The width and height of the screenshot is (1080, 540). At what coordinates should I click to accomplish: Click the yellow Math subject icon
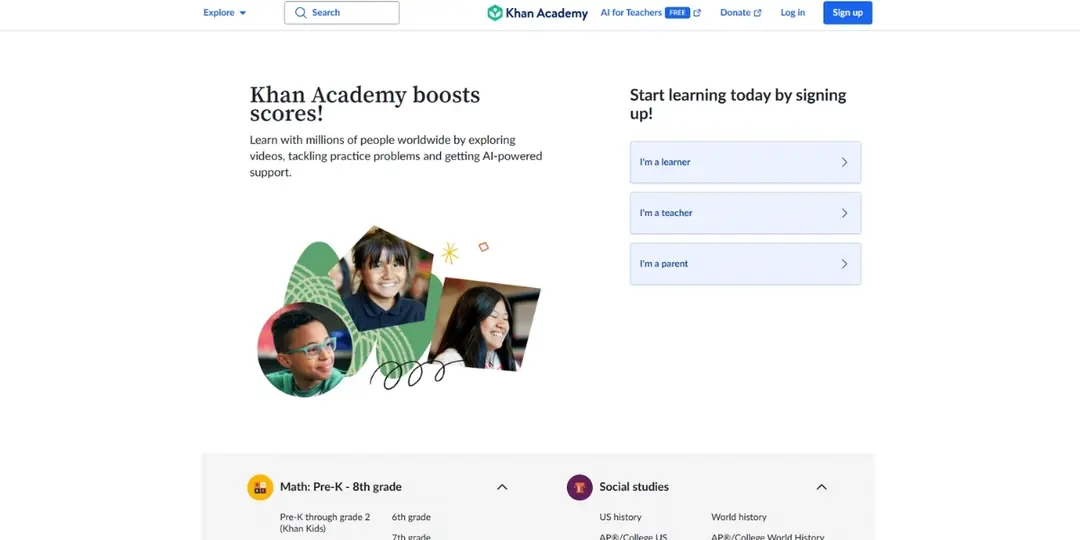(x=260, y=487)
